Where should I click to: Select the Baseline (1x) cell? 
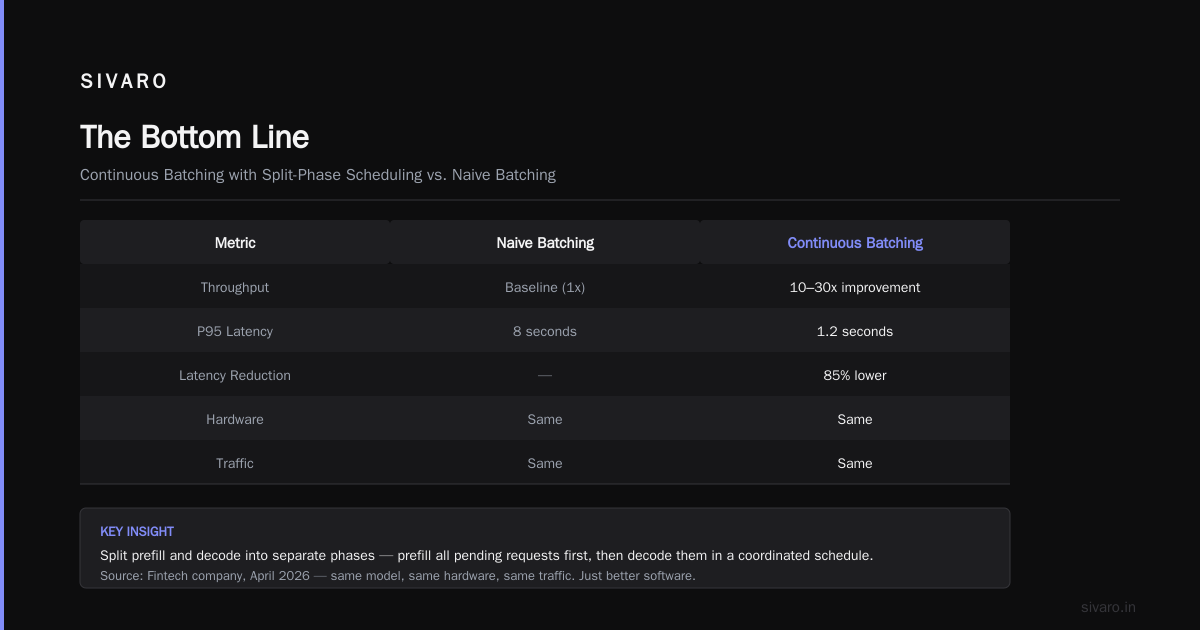[x=545, y=287]
